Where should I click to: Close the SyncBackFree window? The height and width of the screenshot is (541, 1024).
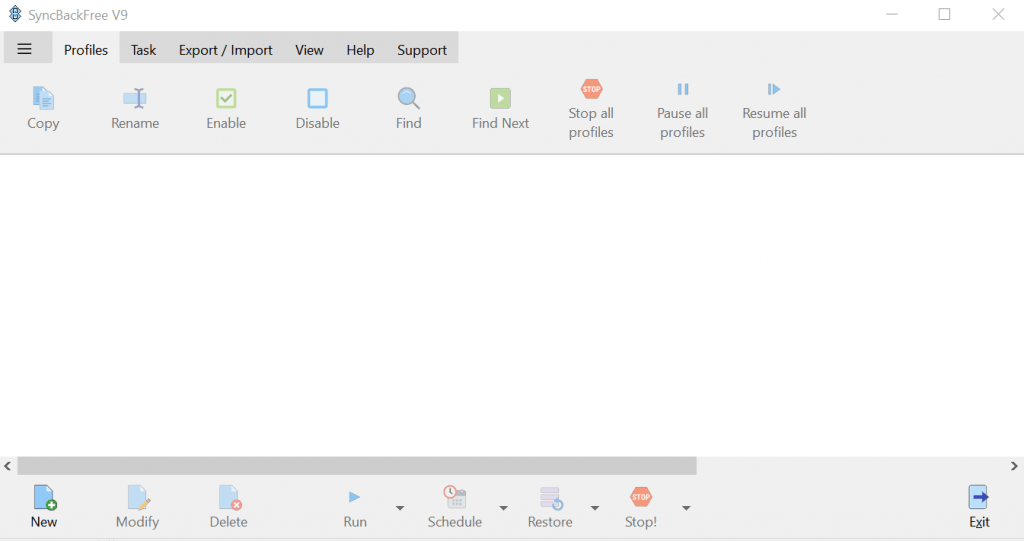point(998,14)
